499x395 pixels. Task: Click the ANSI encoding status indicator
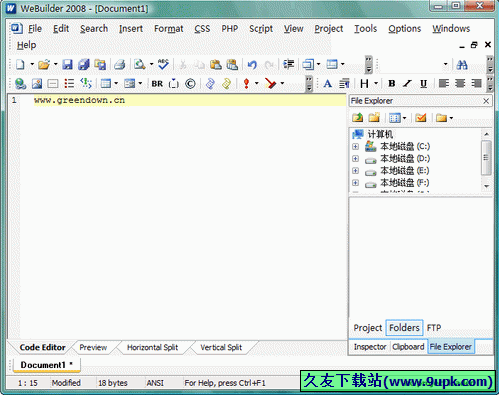coord(155,383)
